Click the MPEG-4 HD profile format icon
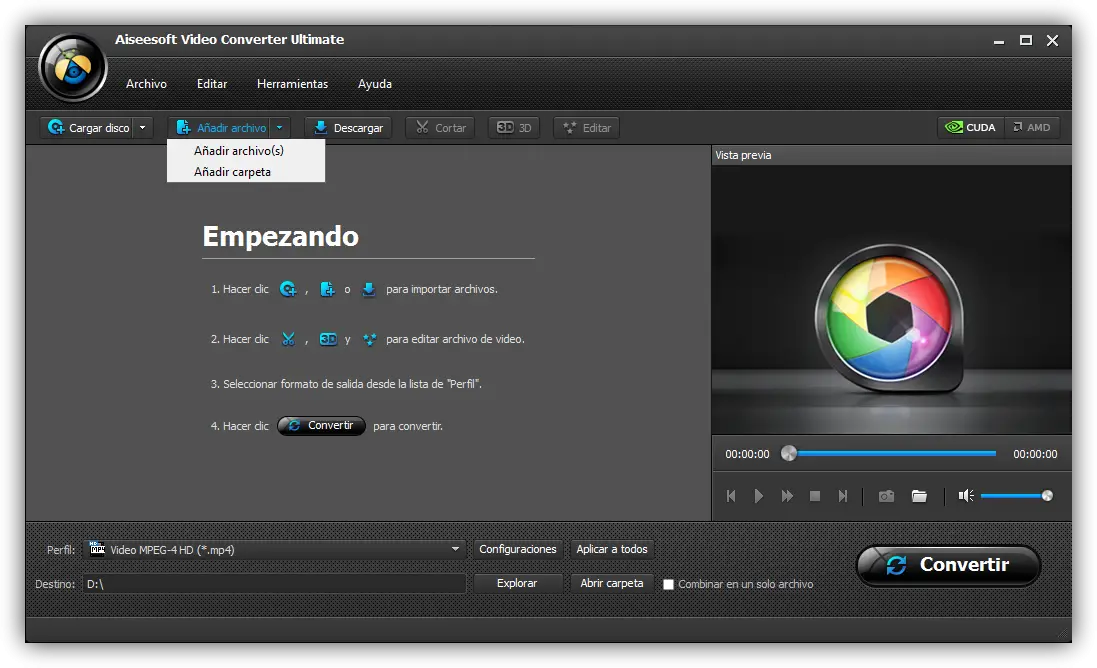 coord(97,549)
